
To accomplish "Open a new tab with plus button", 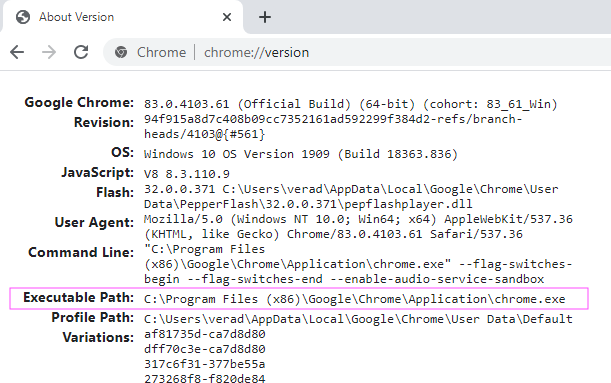I will [265, 17].
